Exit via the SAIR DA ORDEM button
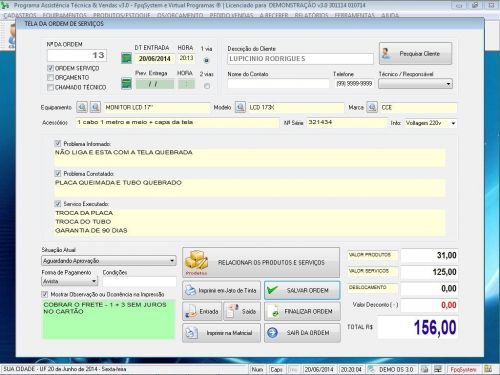The image size is (500, 375). pos(302,333)
